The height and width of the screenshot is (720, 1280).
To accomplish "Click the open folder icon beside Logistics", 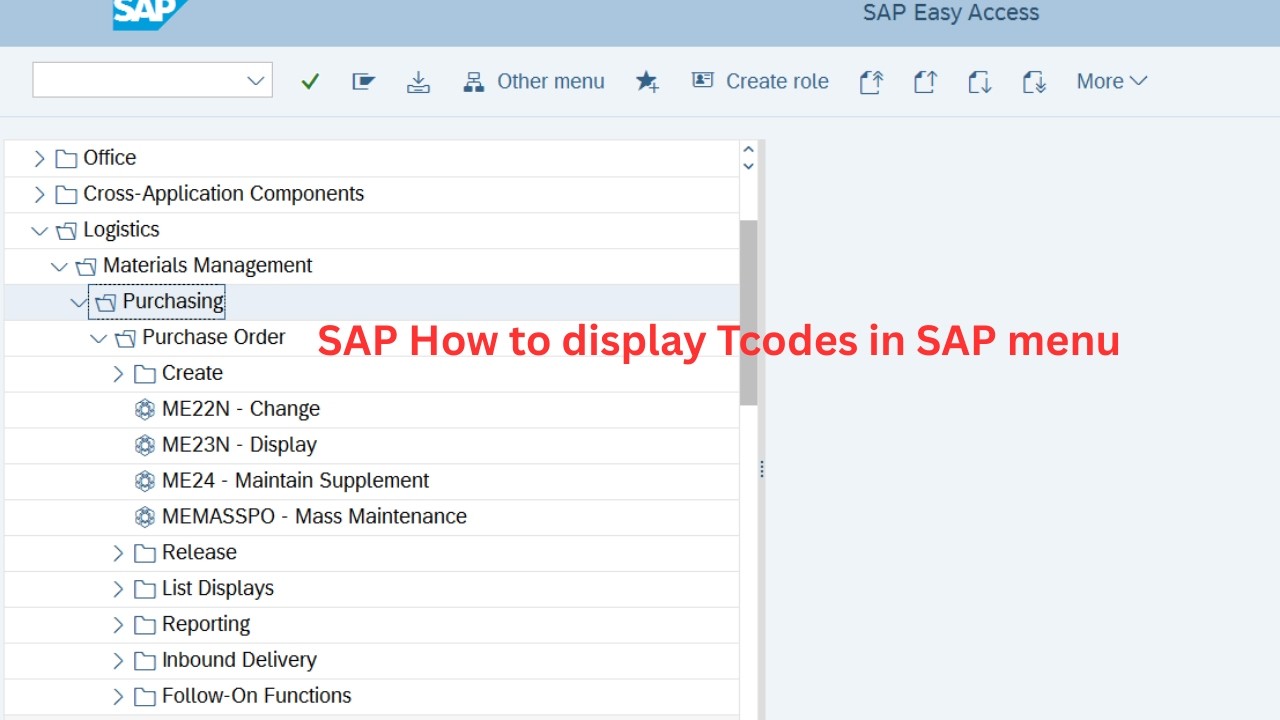I will [x=66, y=231].
